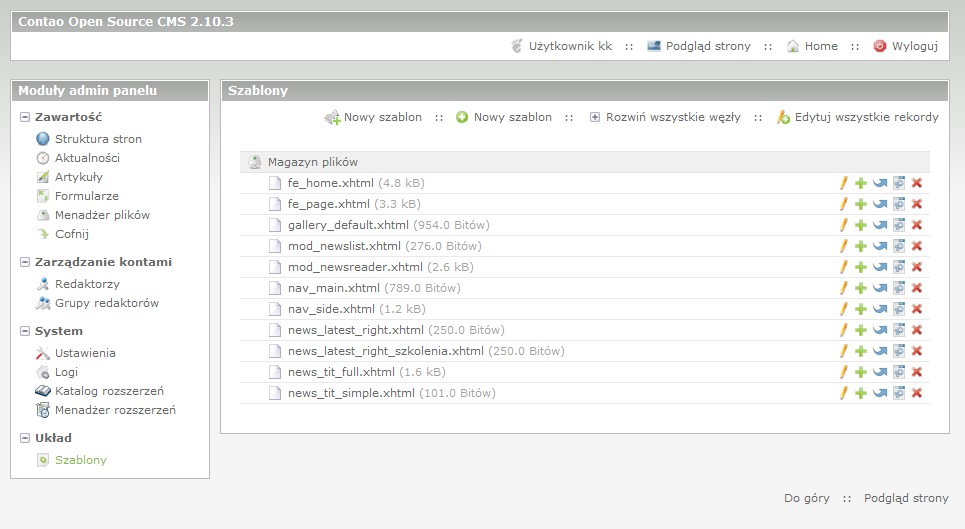Collapse the Zawartość module group
965x529 pixels.
click(x=25, y=117)
